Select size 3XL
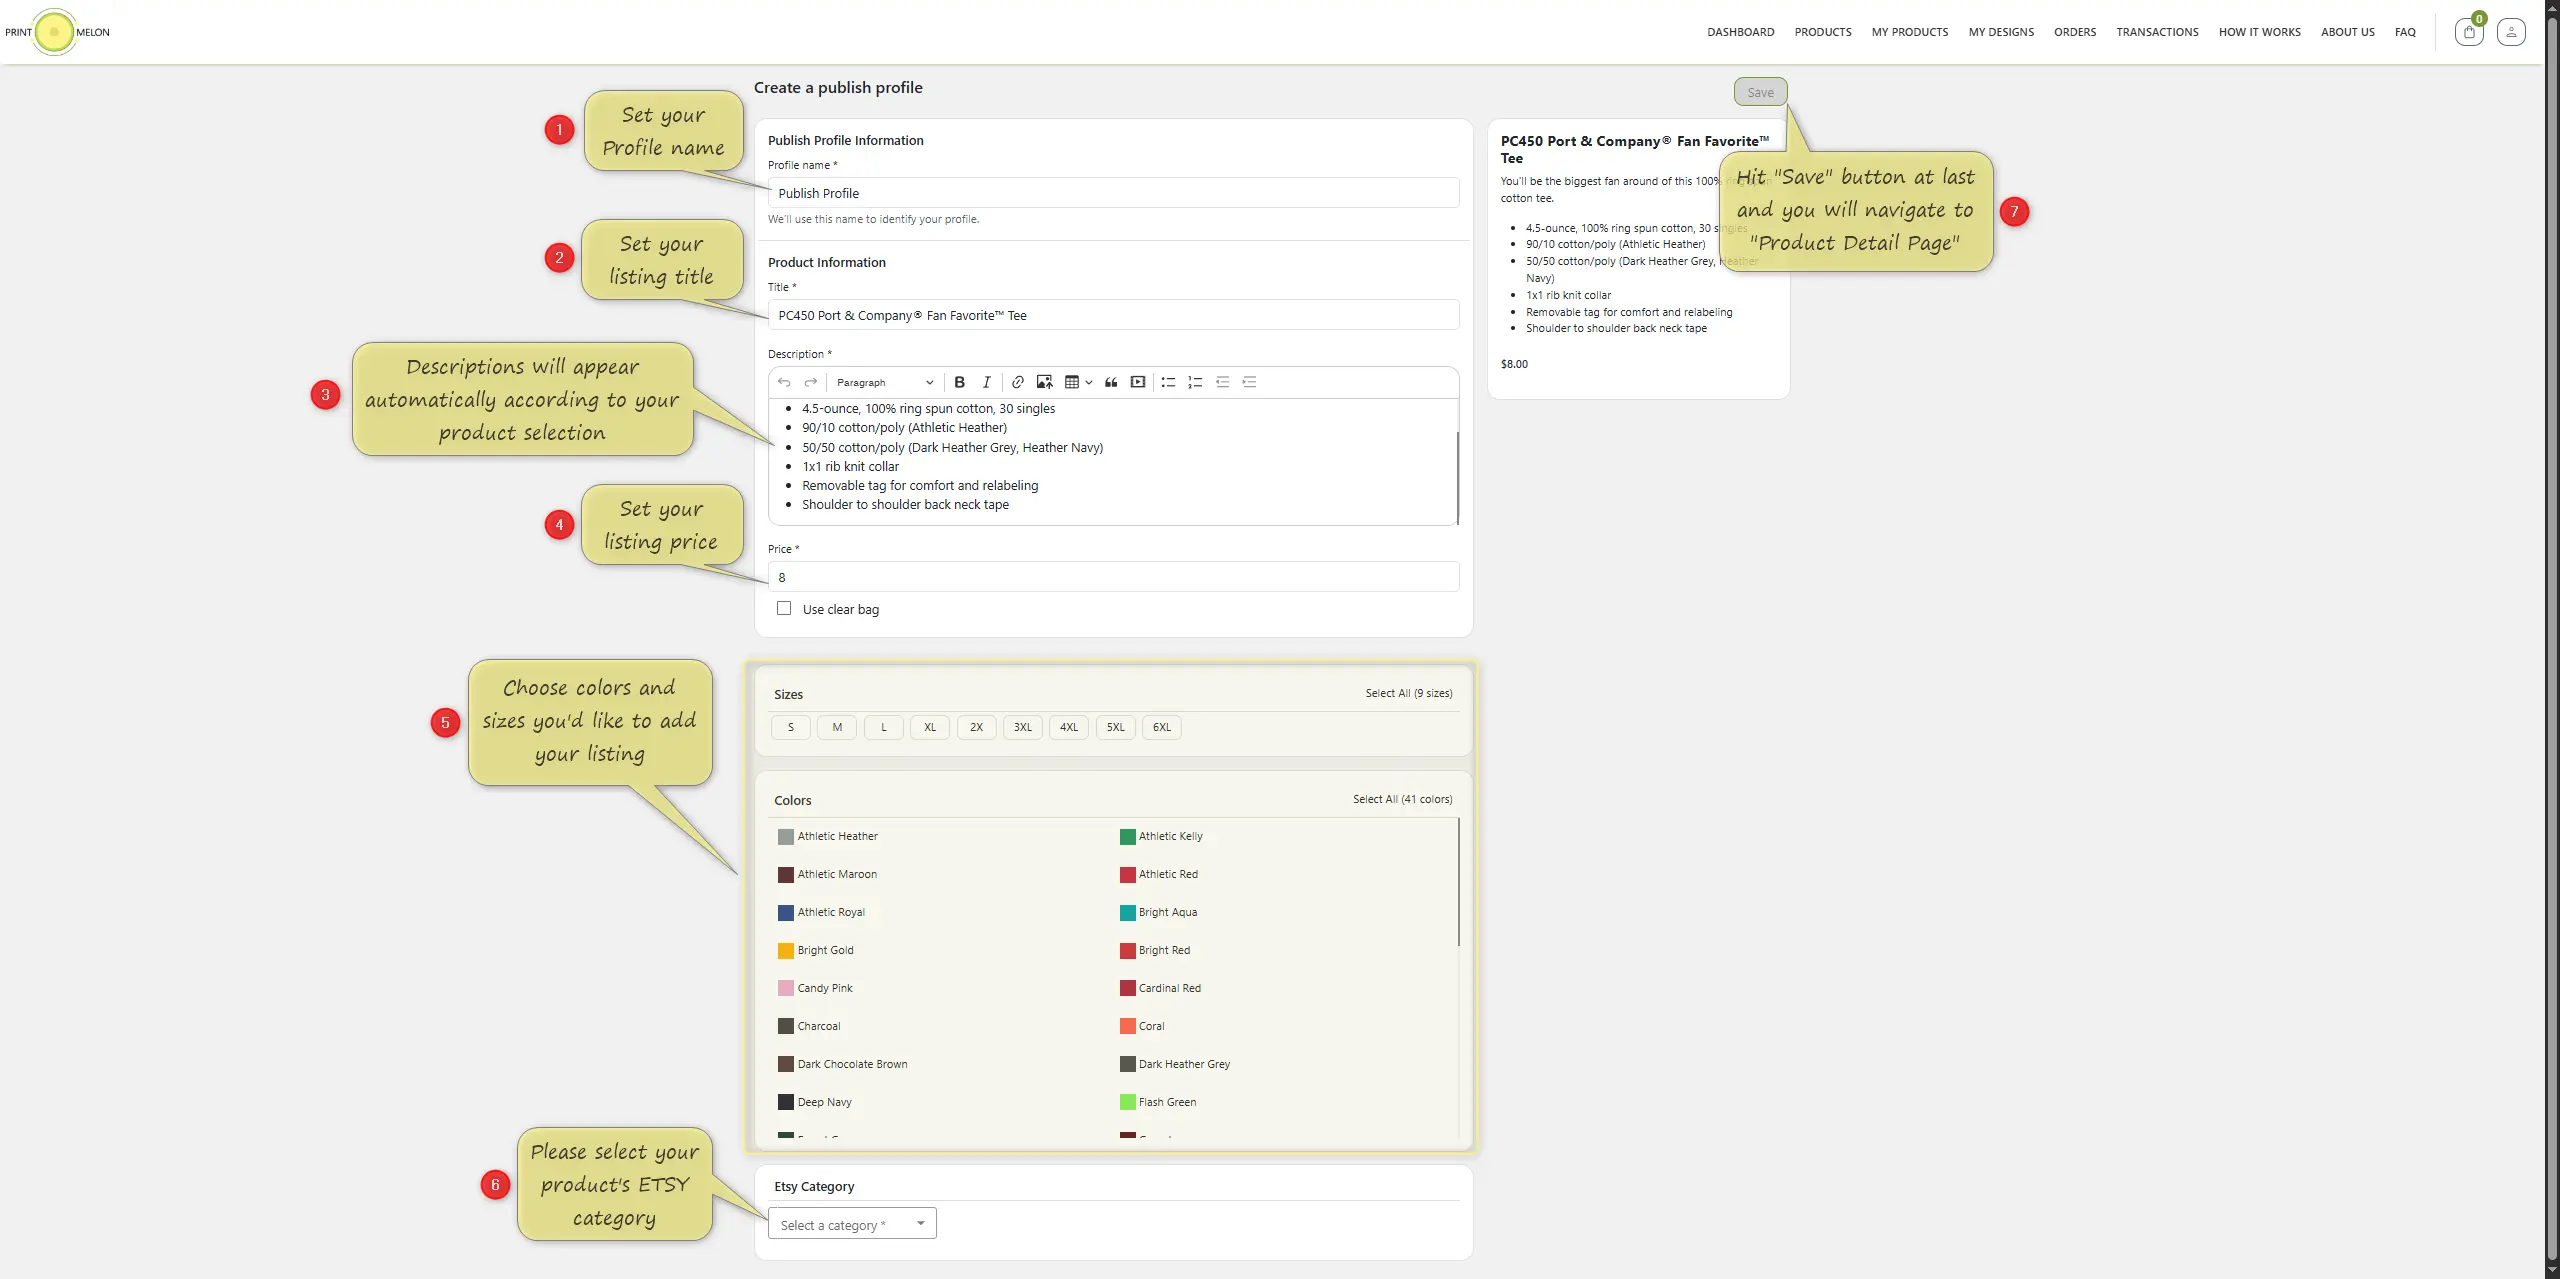The width and height of the screenshot is (2560, 1279). 1023,727
